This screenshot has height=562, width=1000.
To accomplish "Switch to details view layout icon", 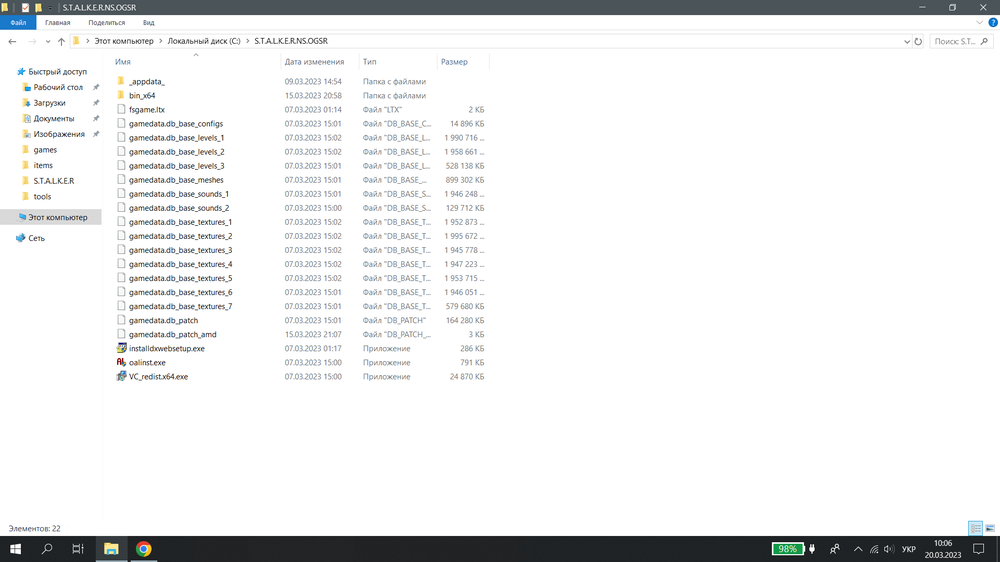I will 975,528.
